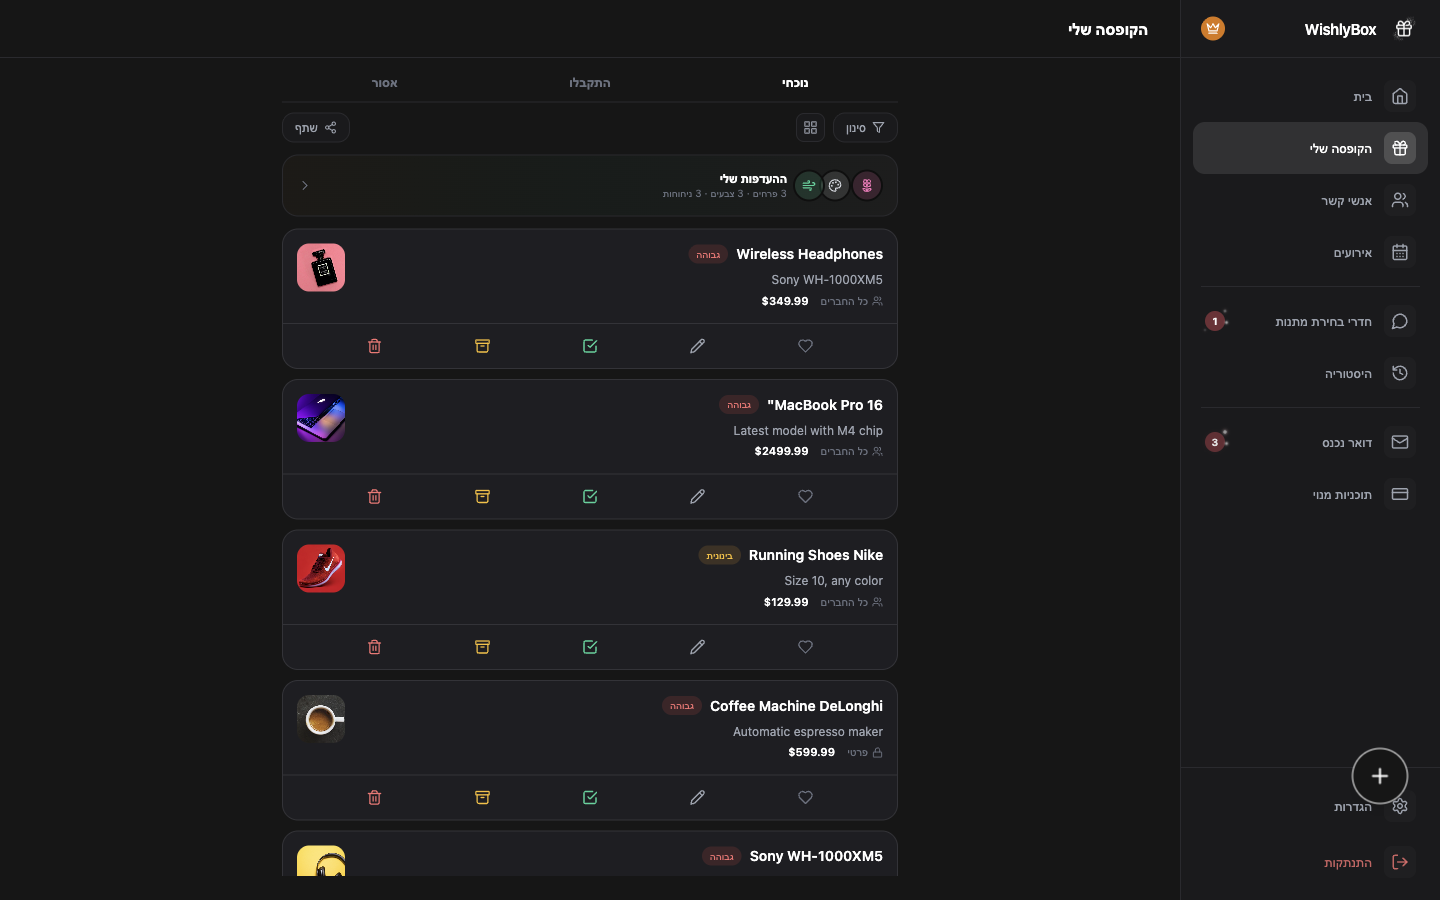This screenshot has width=1440, height=900.
Task: Click the premium crown badge icon
Action: 1213,29
